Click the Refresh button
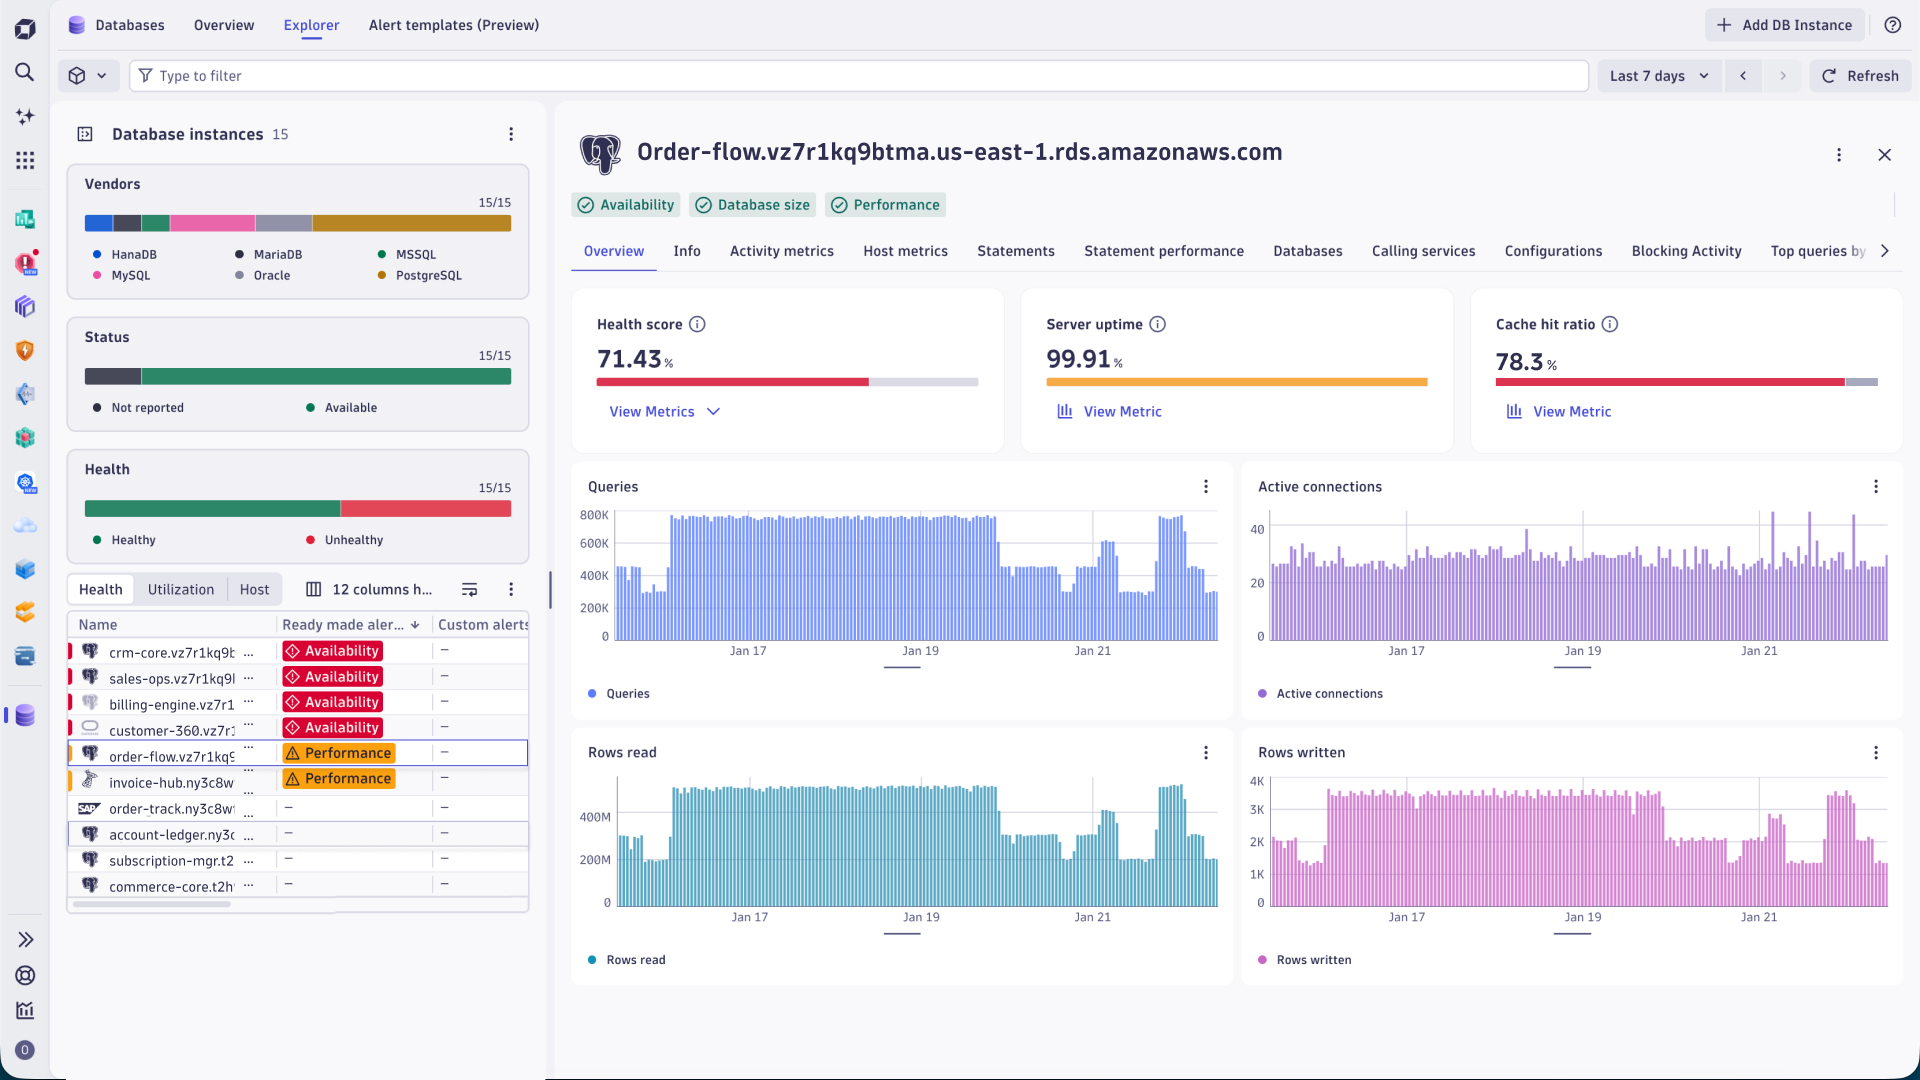Screen dimensions: 1920x1080 (x=1860, y=75)
